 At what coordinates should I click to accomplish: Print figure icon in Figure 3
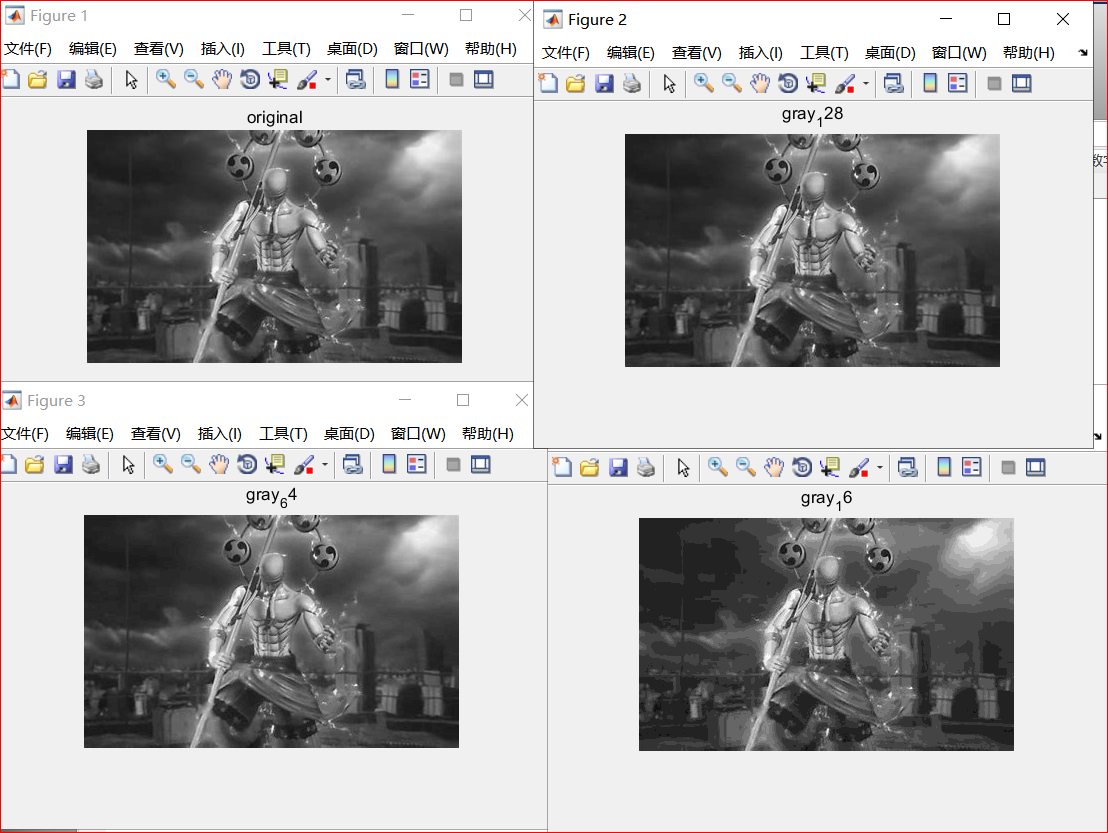(91, 465)
